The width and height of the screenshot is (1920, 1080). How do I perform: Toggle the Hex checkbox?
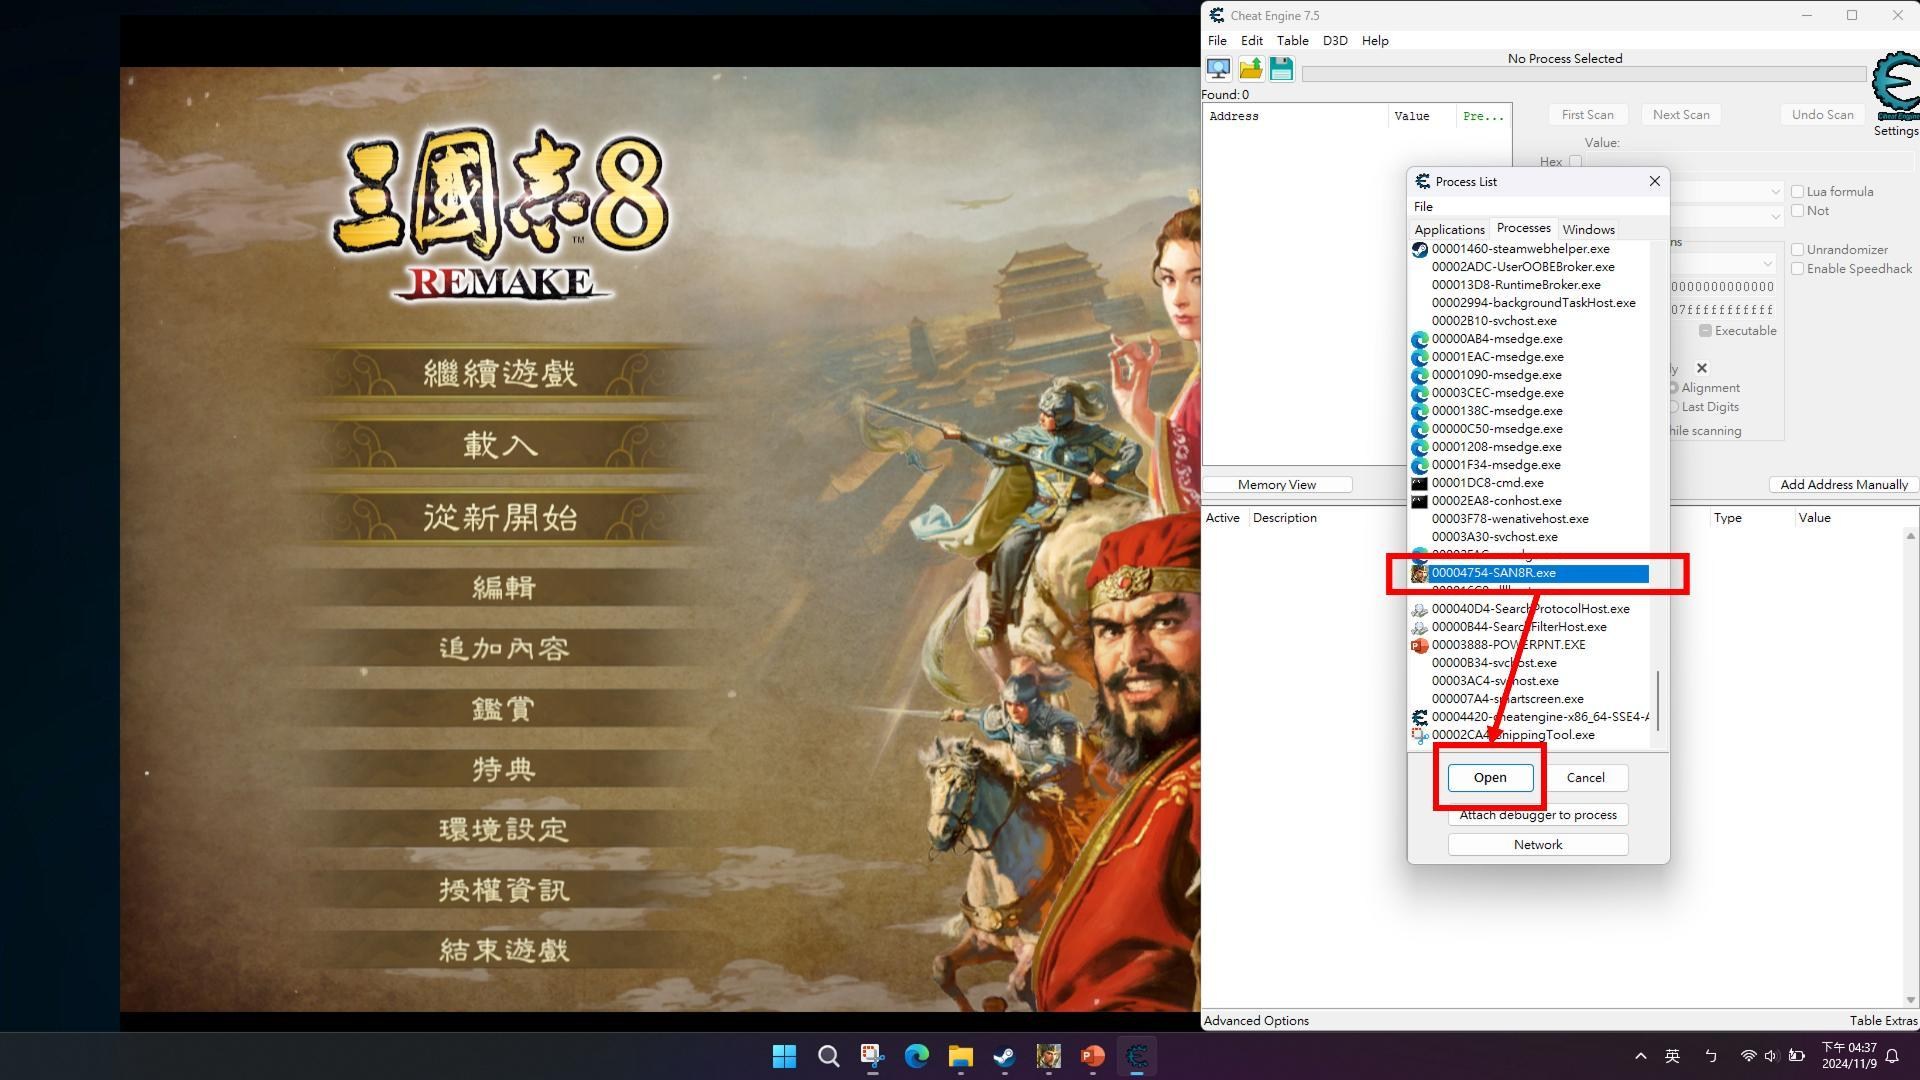point(1576,161)
